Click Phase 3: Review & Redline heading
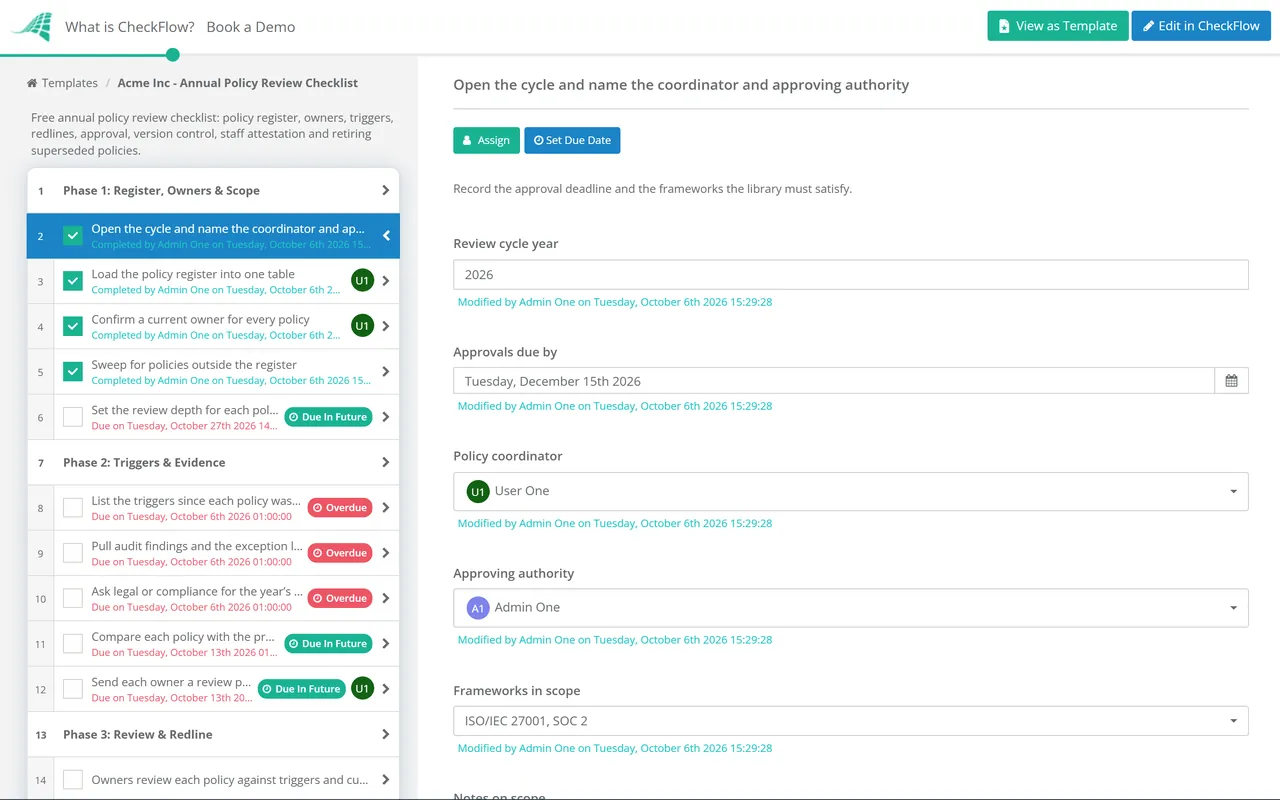 [138, 734]
